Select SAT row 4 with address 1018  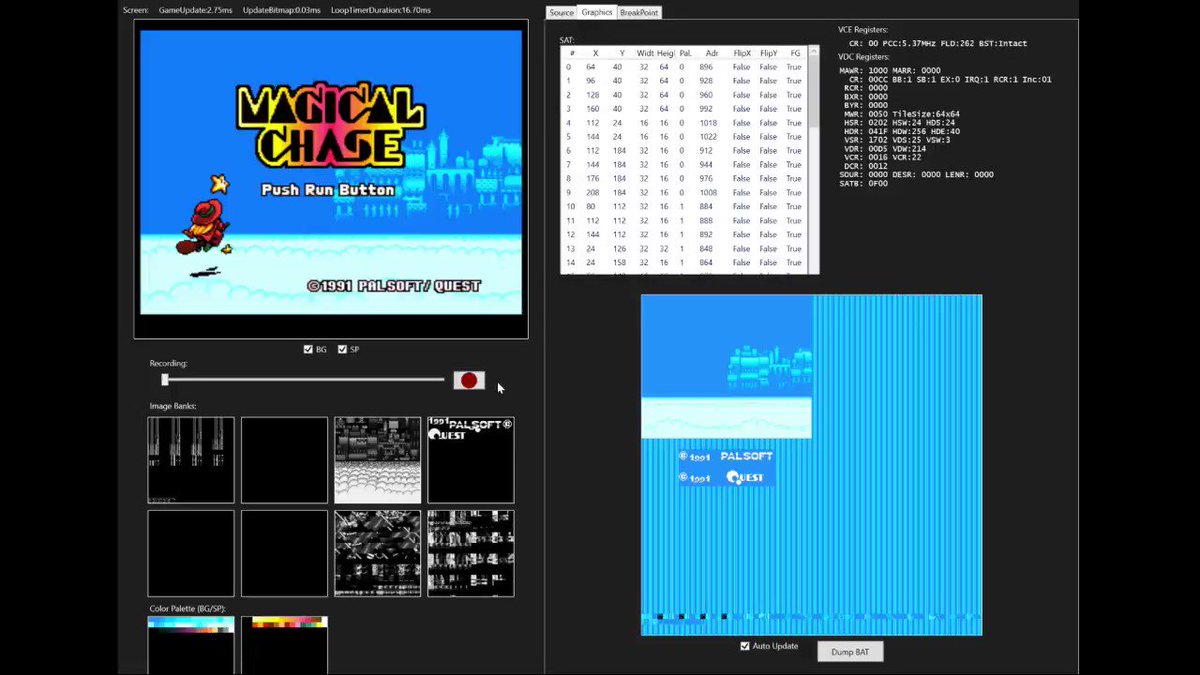(685, 123)
